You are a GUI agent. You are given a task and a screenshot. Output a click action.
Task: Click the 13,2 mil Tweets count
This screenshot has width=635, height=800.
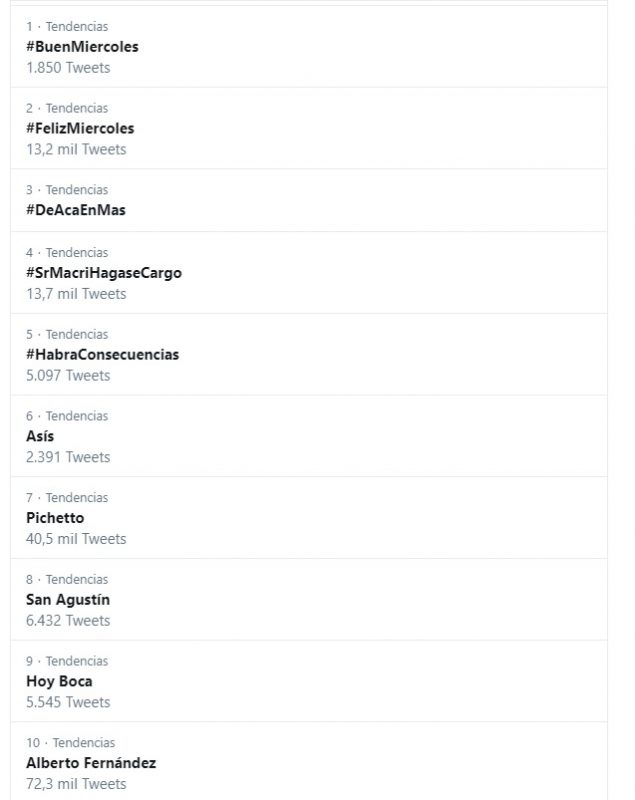(76, 150)
